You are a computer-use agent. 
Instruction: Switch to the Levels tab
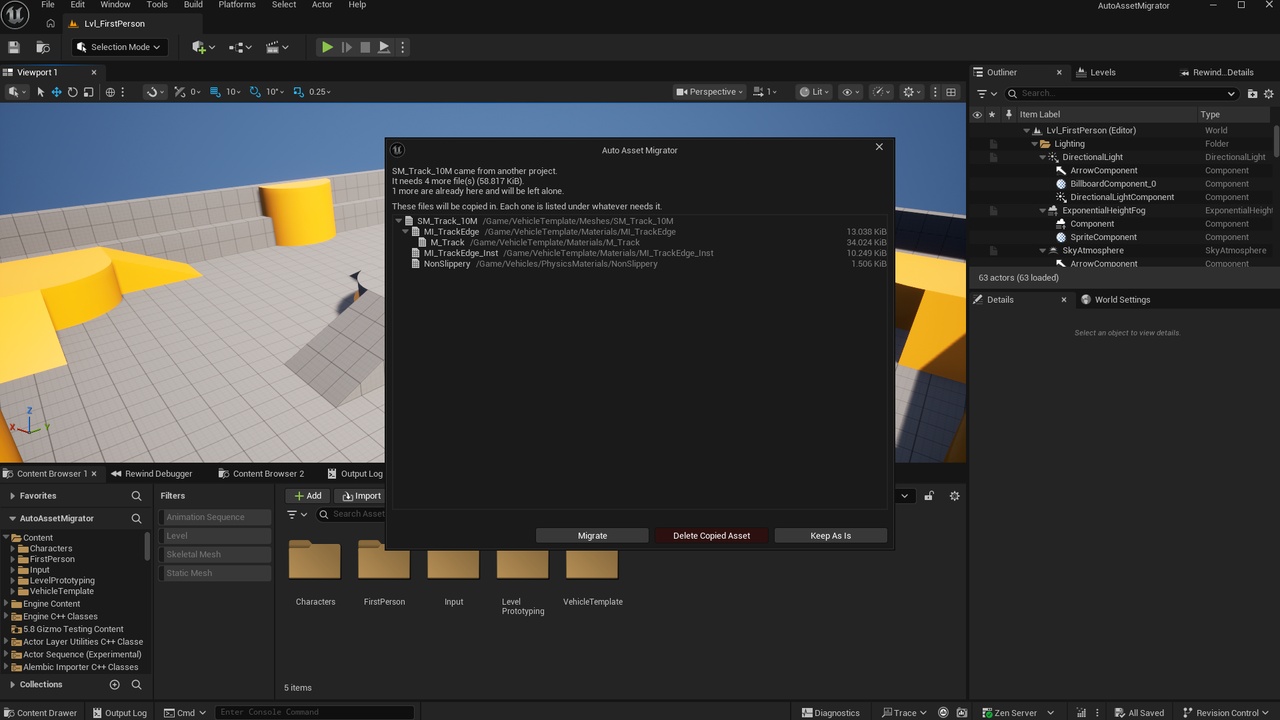coord(1102,72)
